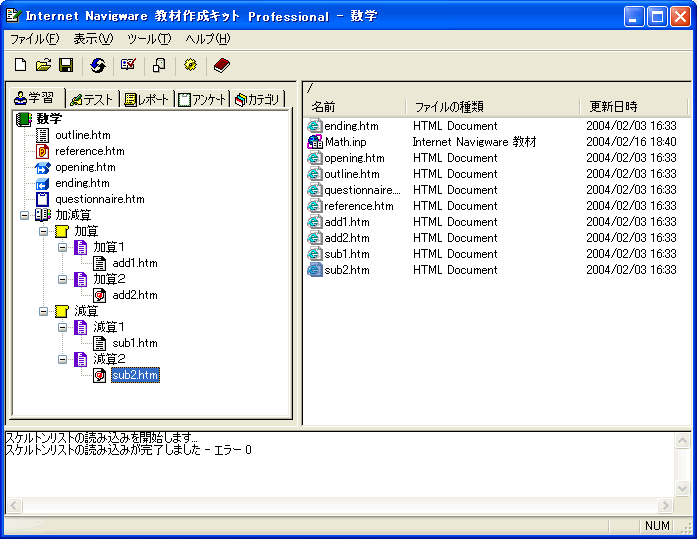Click the questionnaire.htm clipboard icon in the tree
The image size is (697, 539).
[x=42, y=199]
